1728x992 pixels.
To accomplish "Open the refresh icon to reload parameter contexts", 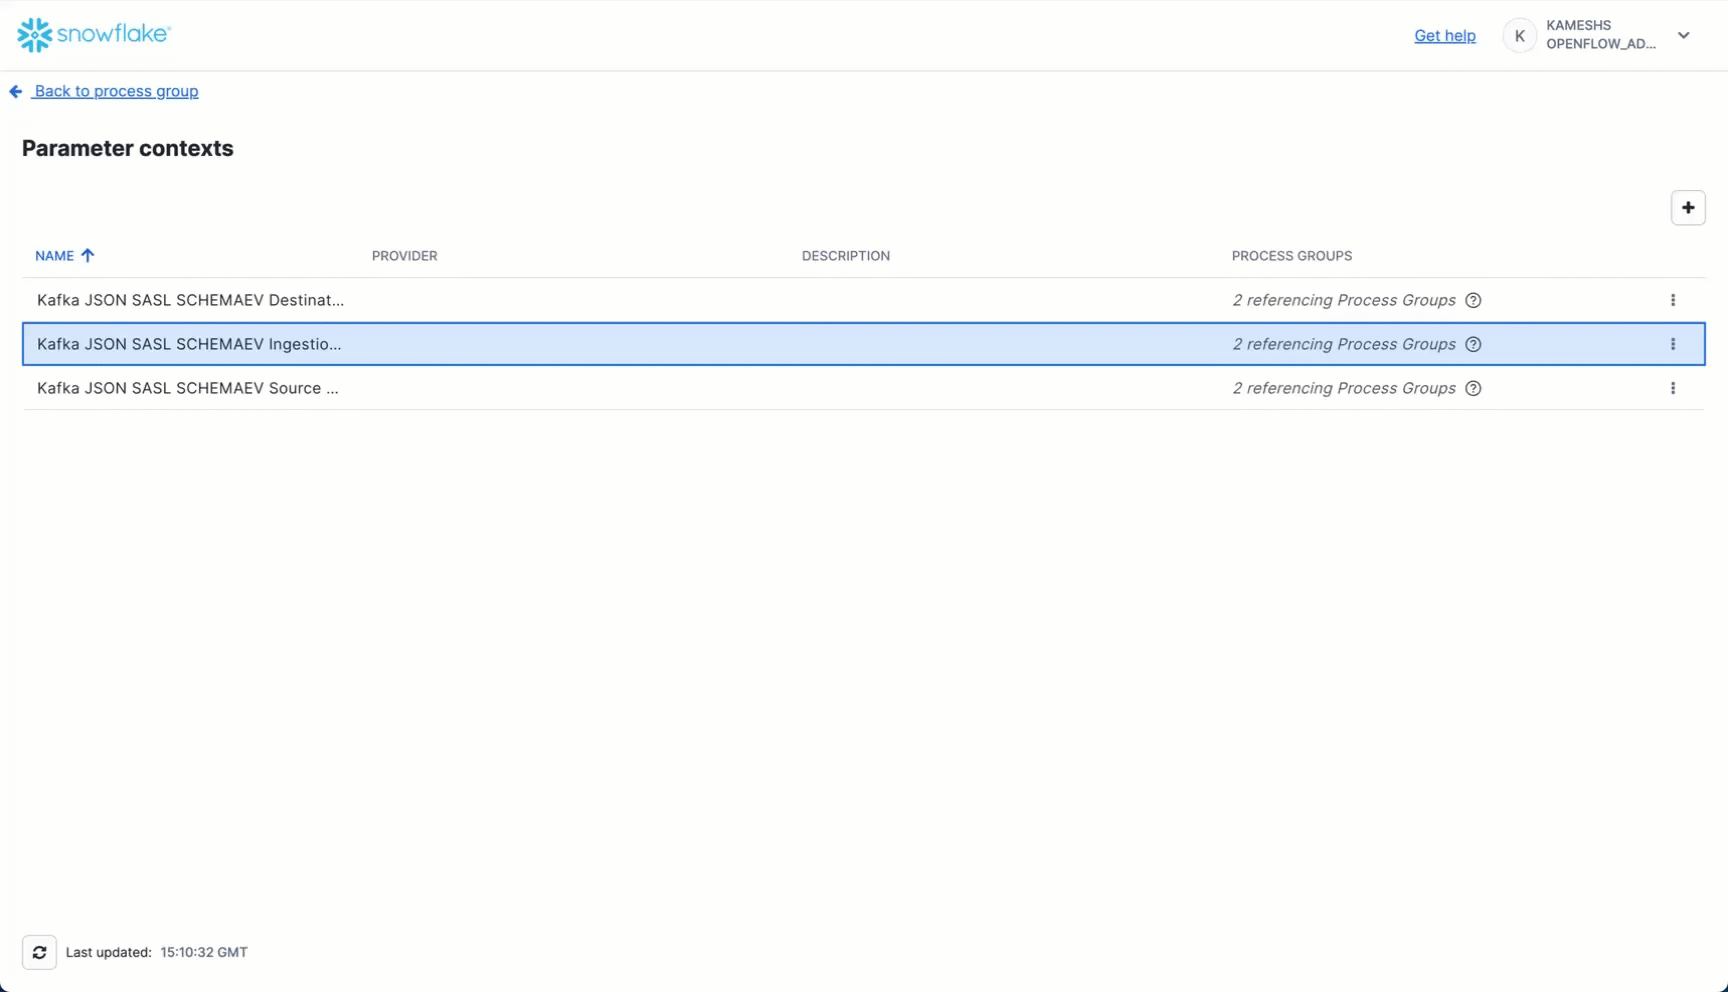I will [x=39, y=951].
